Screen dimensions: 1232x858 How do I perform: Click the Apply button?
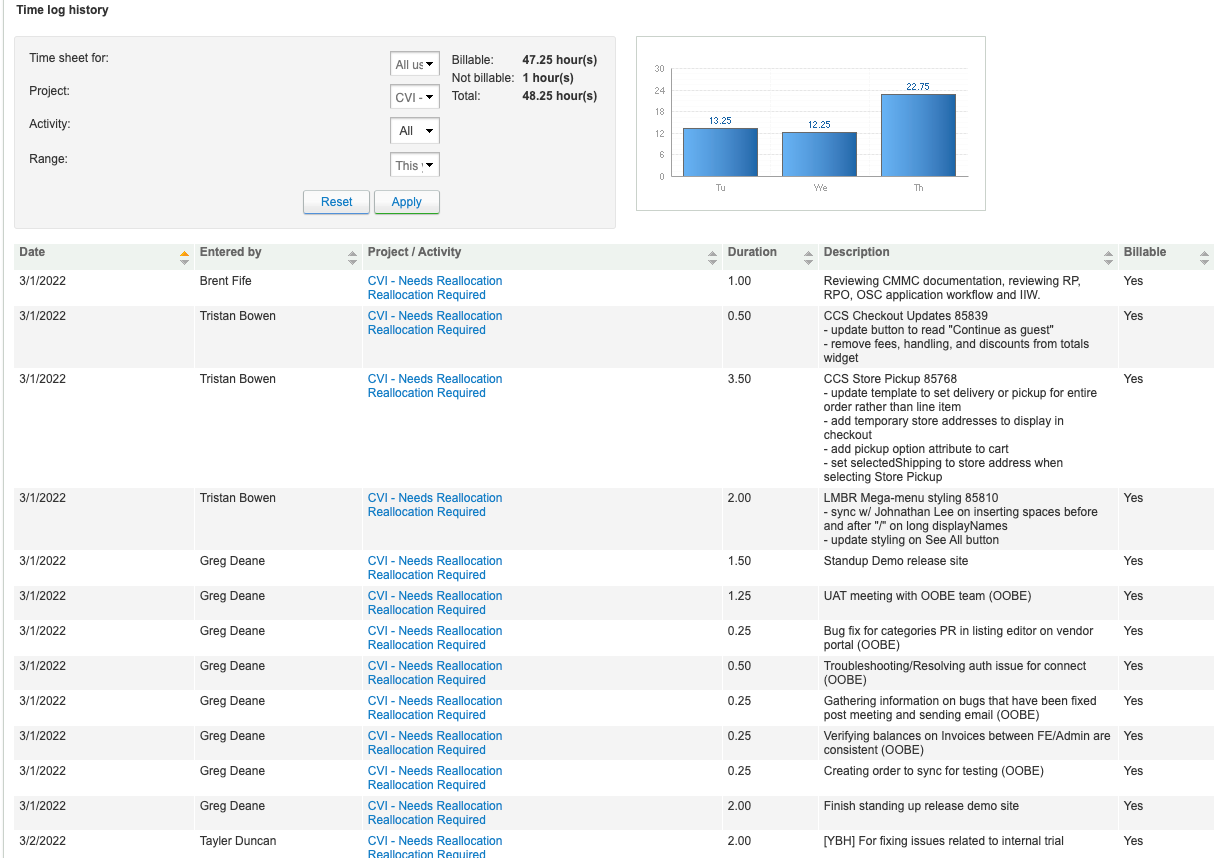click(407, 202)
